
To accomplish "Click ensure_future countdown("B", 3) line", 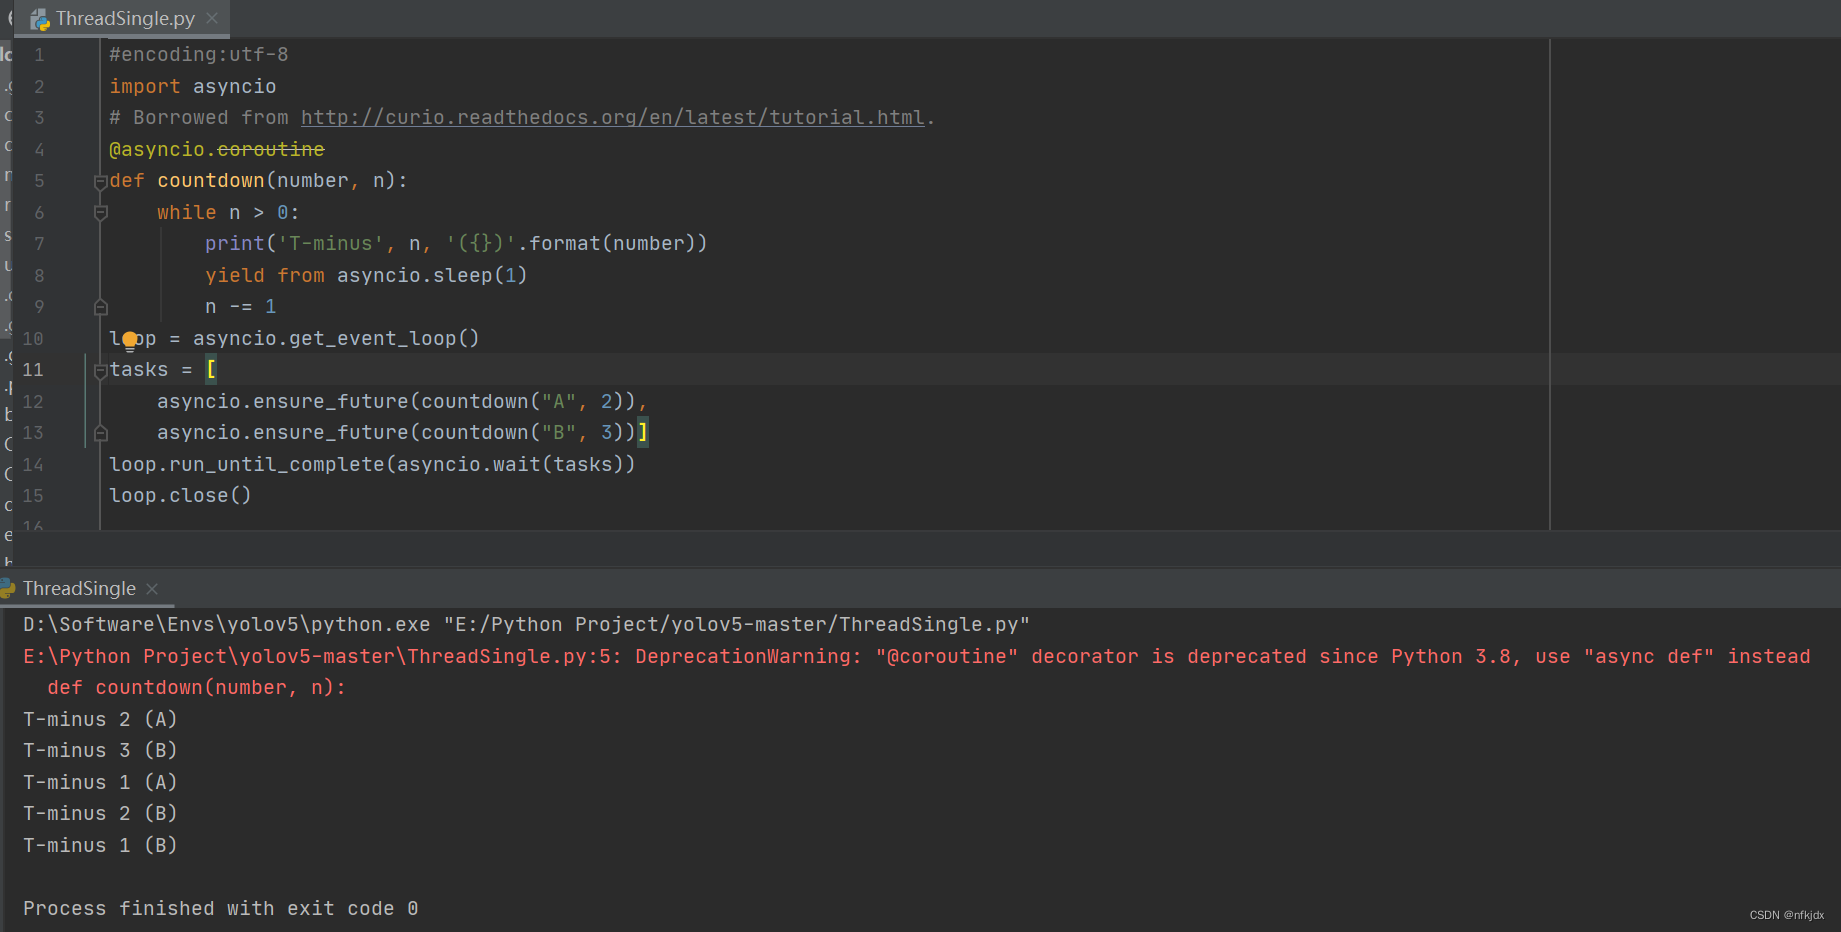I will coord(403,433).
